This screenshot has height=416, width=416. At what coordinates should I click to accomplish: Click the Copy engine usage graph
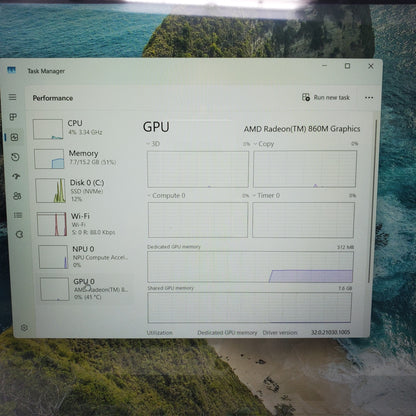[x=305, y=169]
